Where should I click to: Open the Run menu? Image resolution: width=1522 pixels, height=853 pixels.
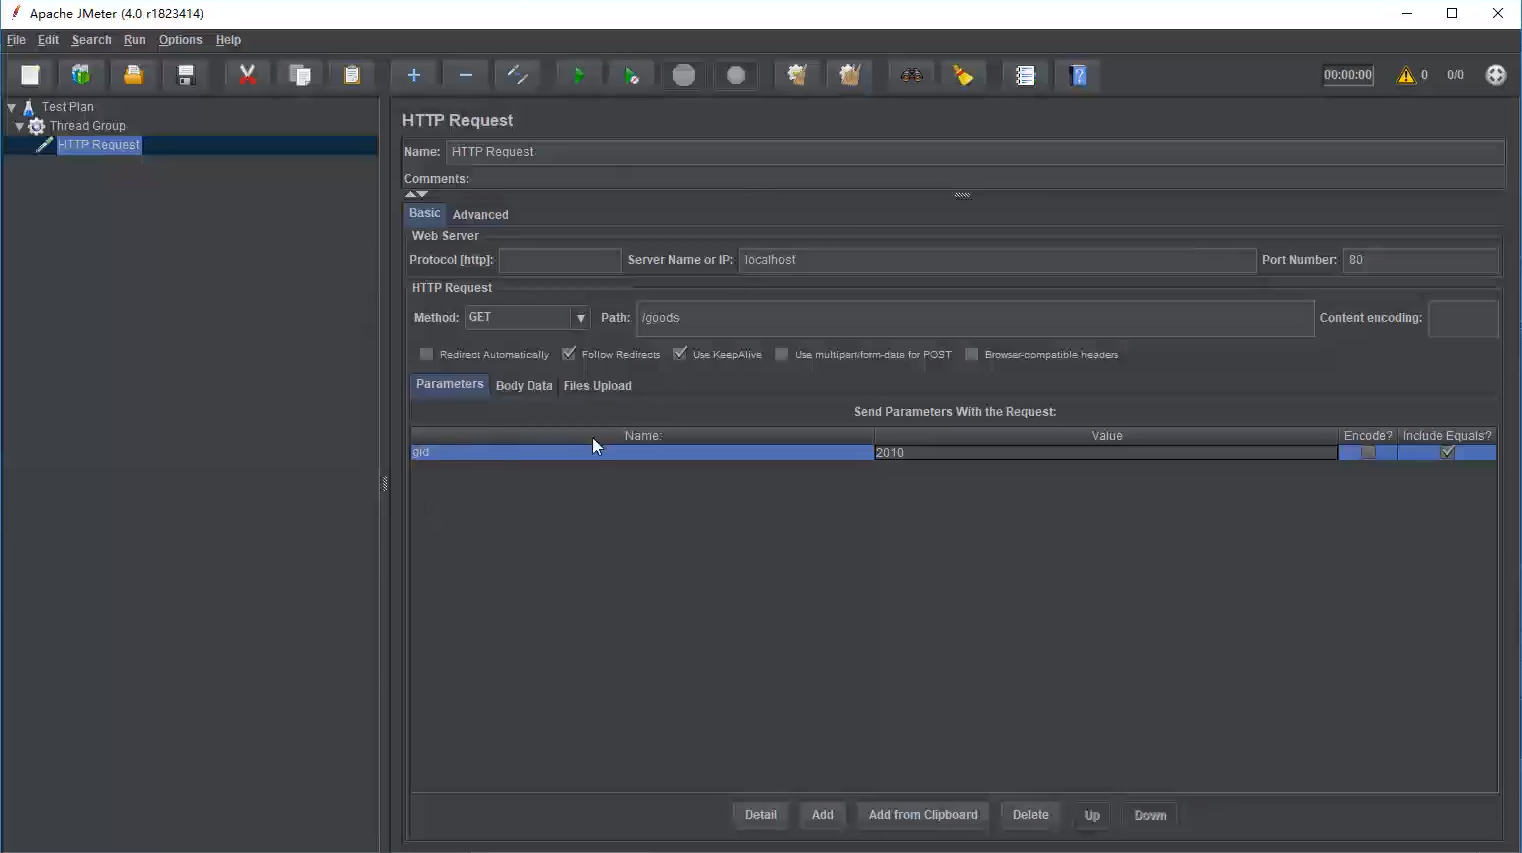coord(135,40)
